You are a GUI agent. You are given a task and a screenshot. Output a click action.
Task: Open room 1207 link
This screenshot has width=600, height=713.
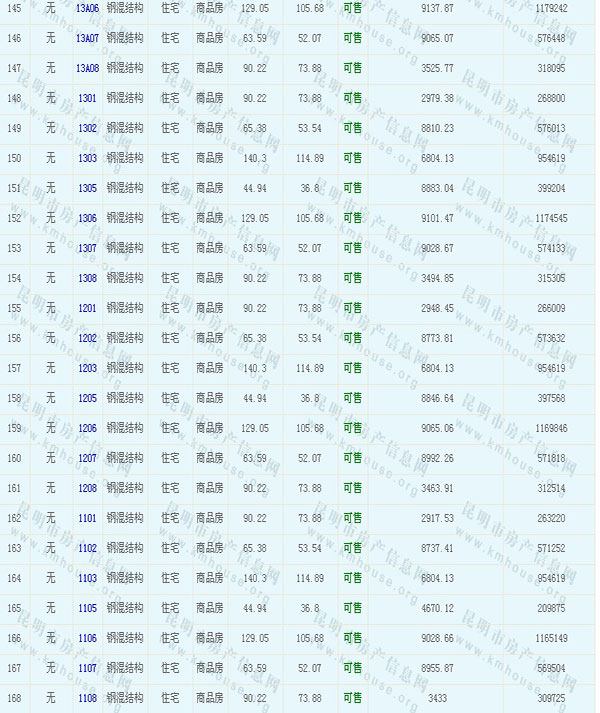(x=87, y=458)
